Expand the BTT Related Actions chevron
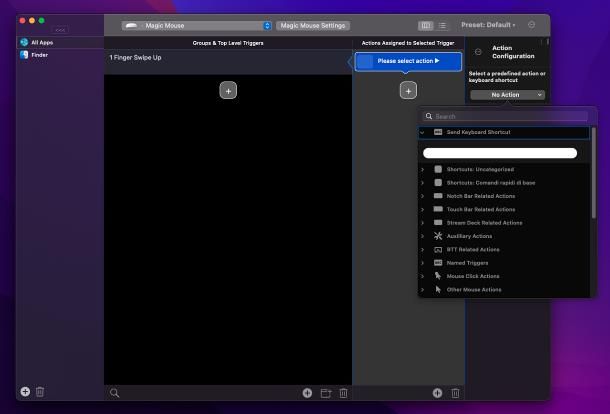 [422, 249]
